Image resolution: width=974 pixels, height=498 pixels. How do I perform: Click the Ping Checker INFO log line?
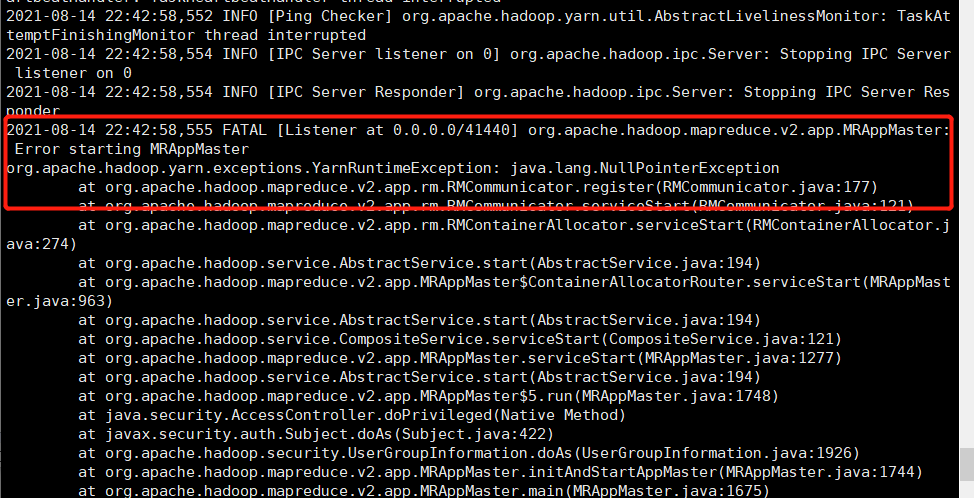click(x=478, y=25)
